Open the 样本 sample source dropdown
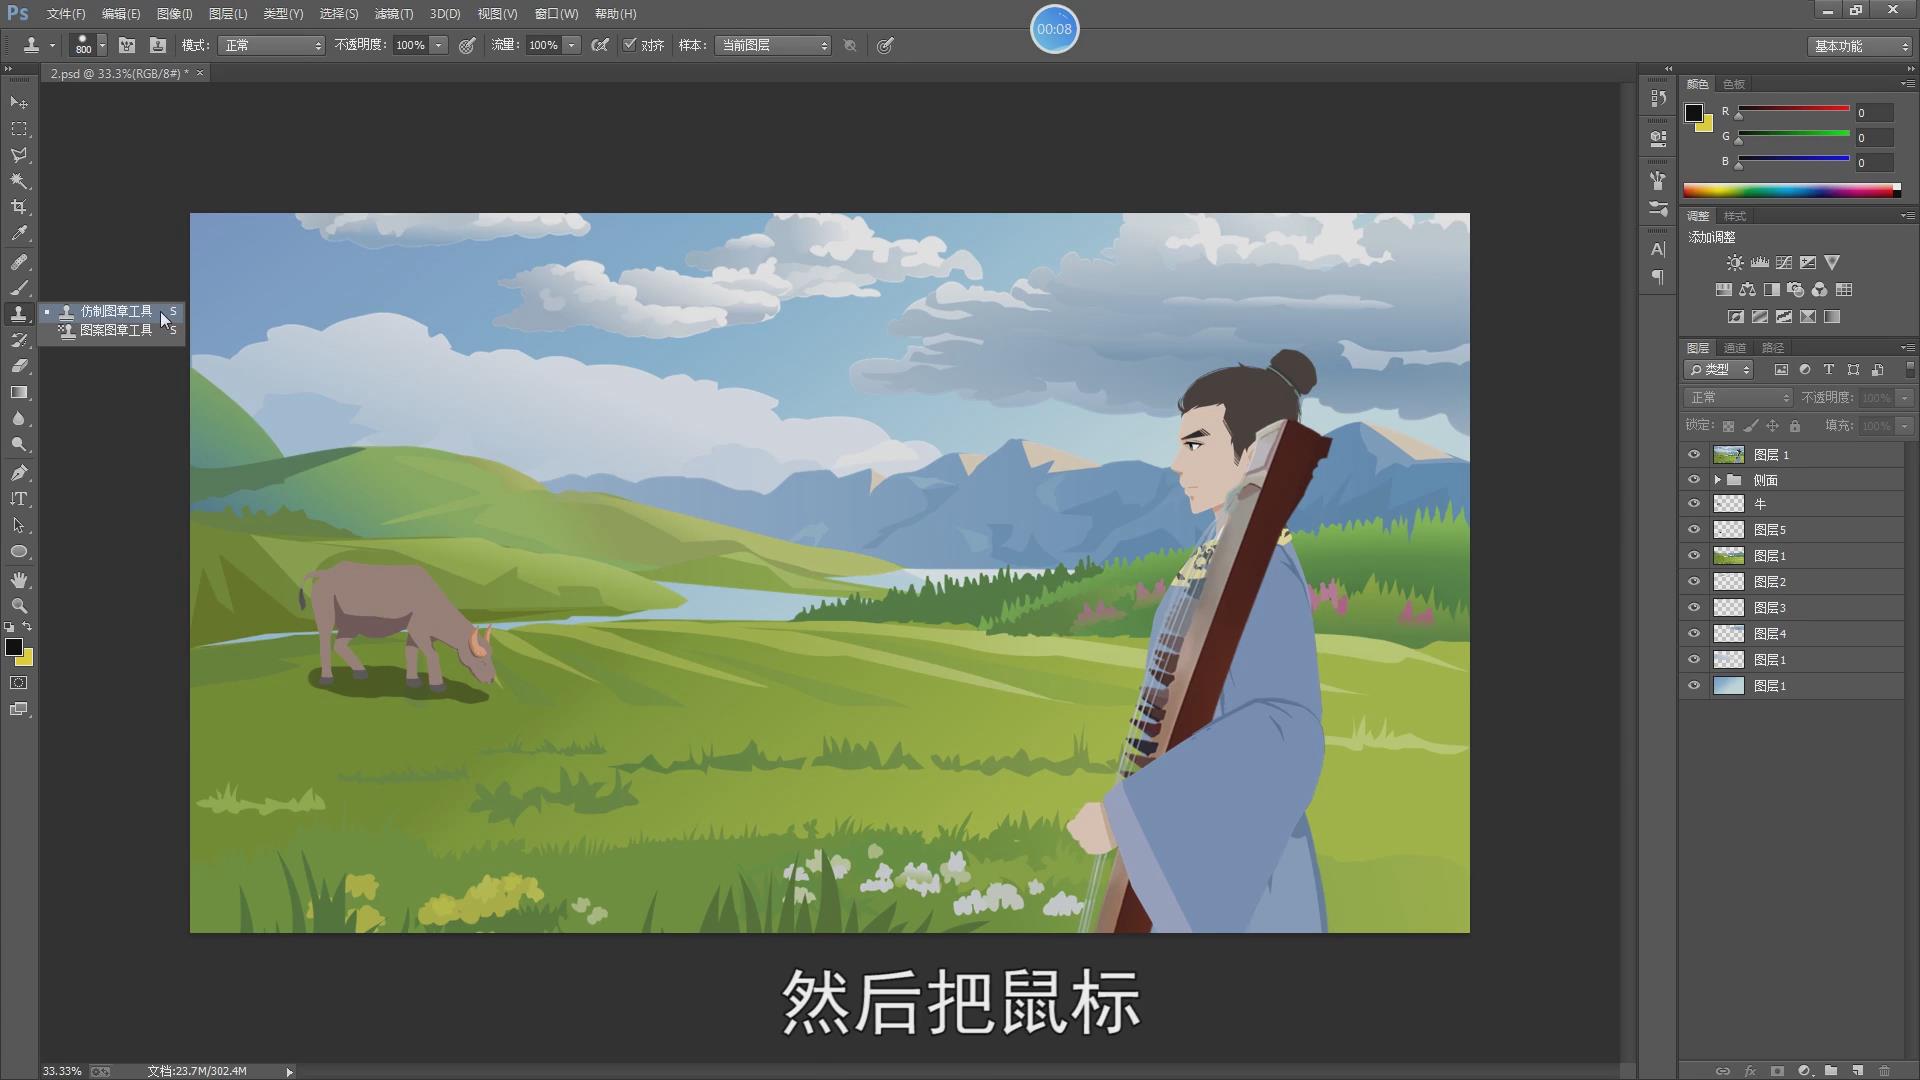 [x=773, y=45]
